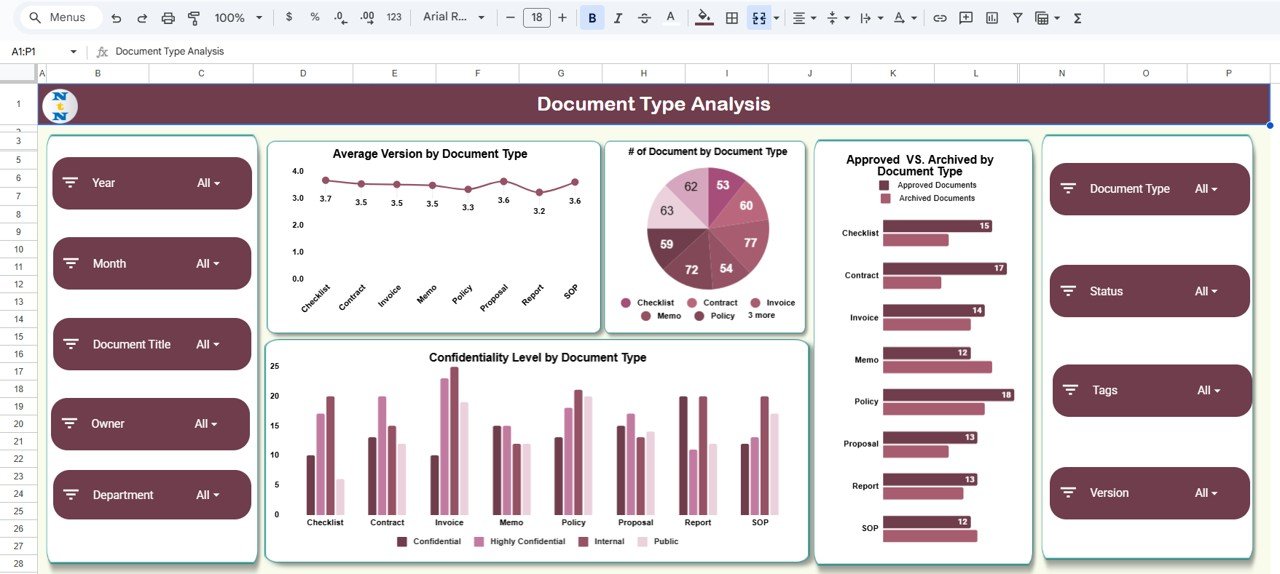Open the Status slicer dropdown
1280x574 pixels.
click(1207, 292)
